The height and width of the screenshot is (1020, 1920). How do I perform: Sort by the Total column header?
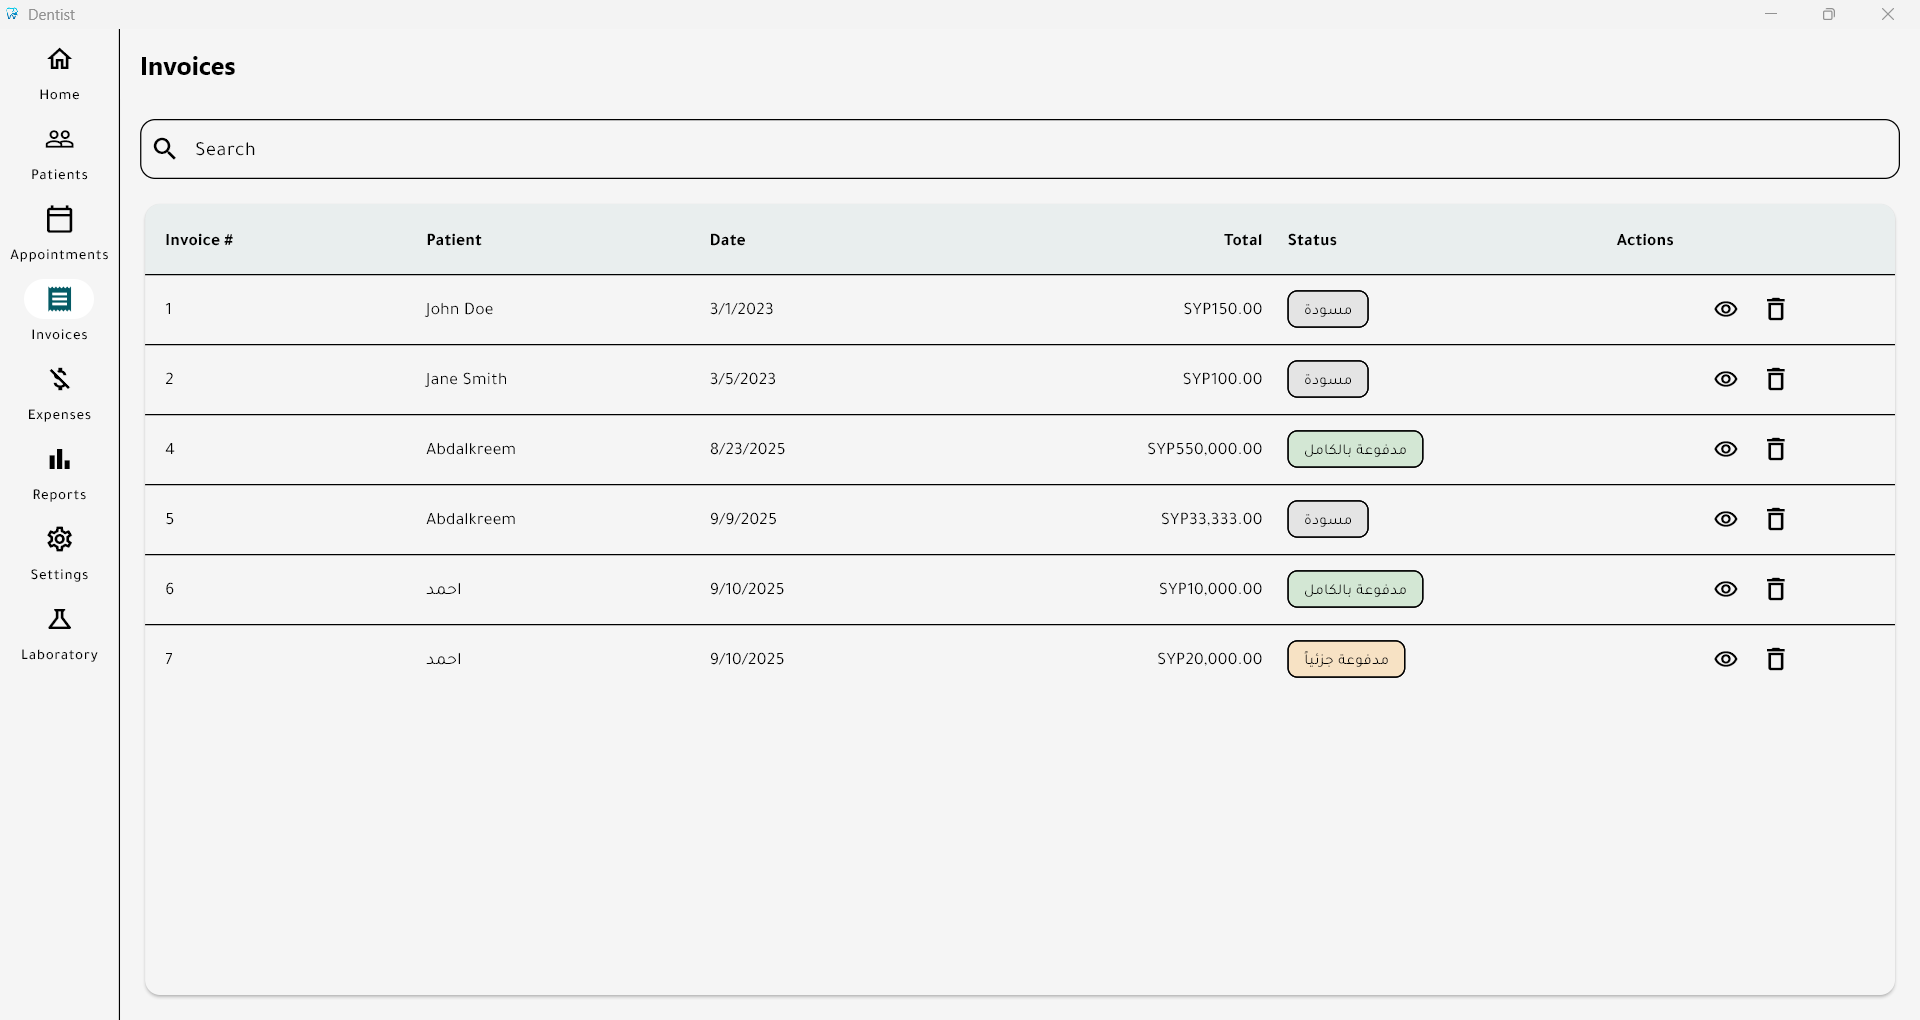tap(1242, 240)
